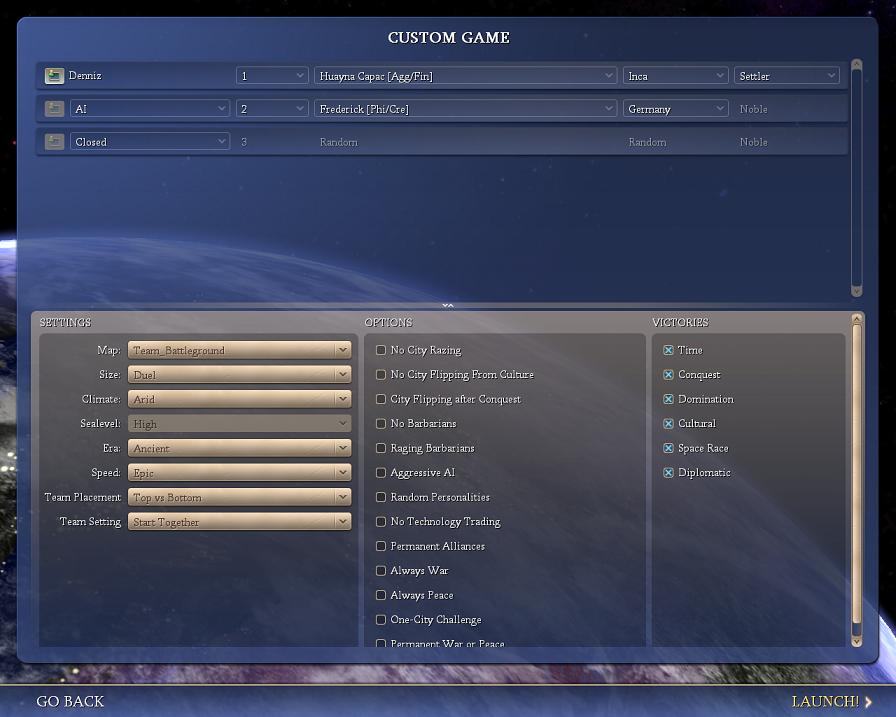Uncheck Conquest victory
The width and height of the screenshot is (896, 717).
[x=669, y=374]
